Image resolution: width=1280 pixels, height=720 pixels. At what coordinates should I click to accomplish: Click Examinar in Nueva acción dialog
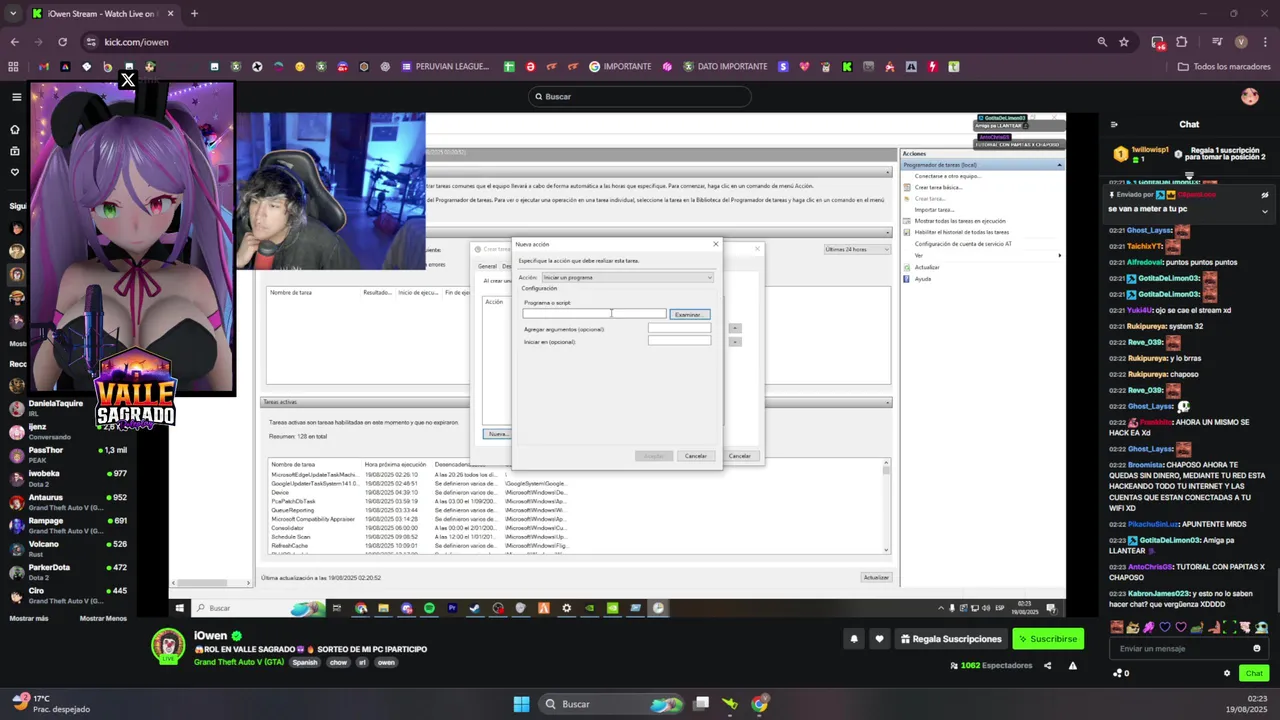coord(689,314)
